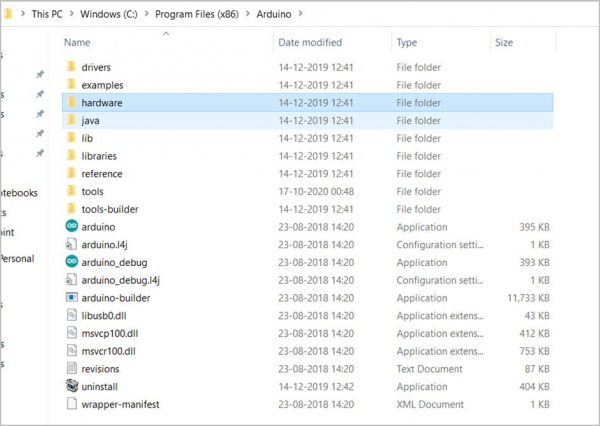Select the tools-builder folder icon

point(71,209)
